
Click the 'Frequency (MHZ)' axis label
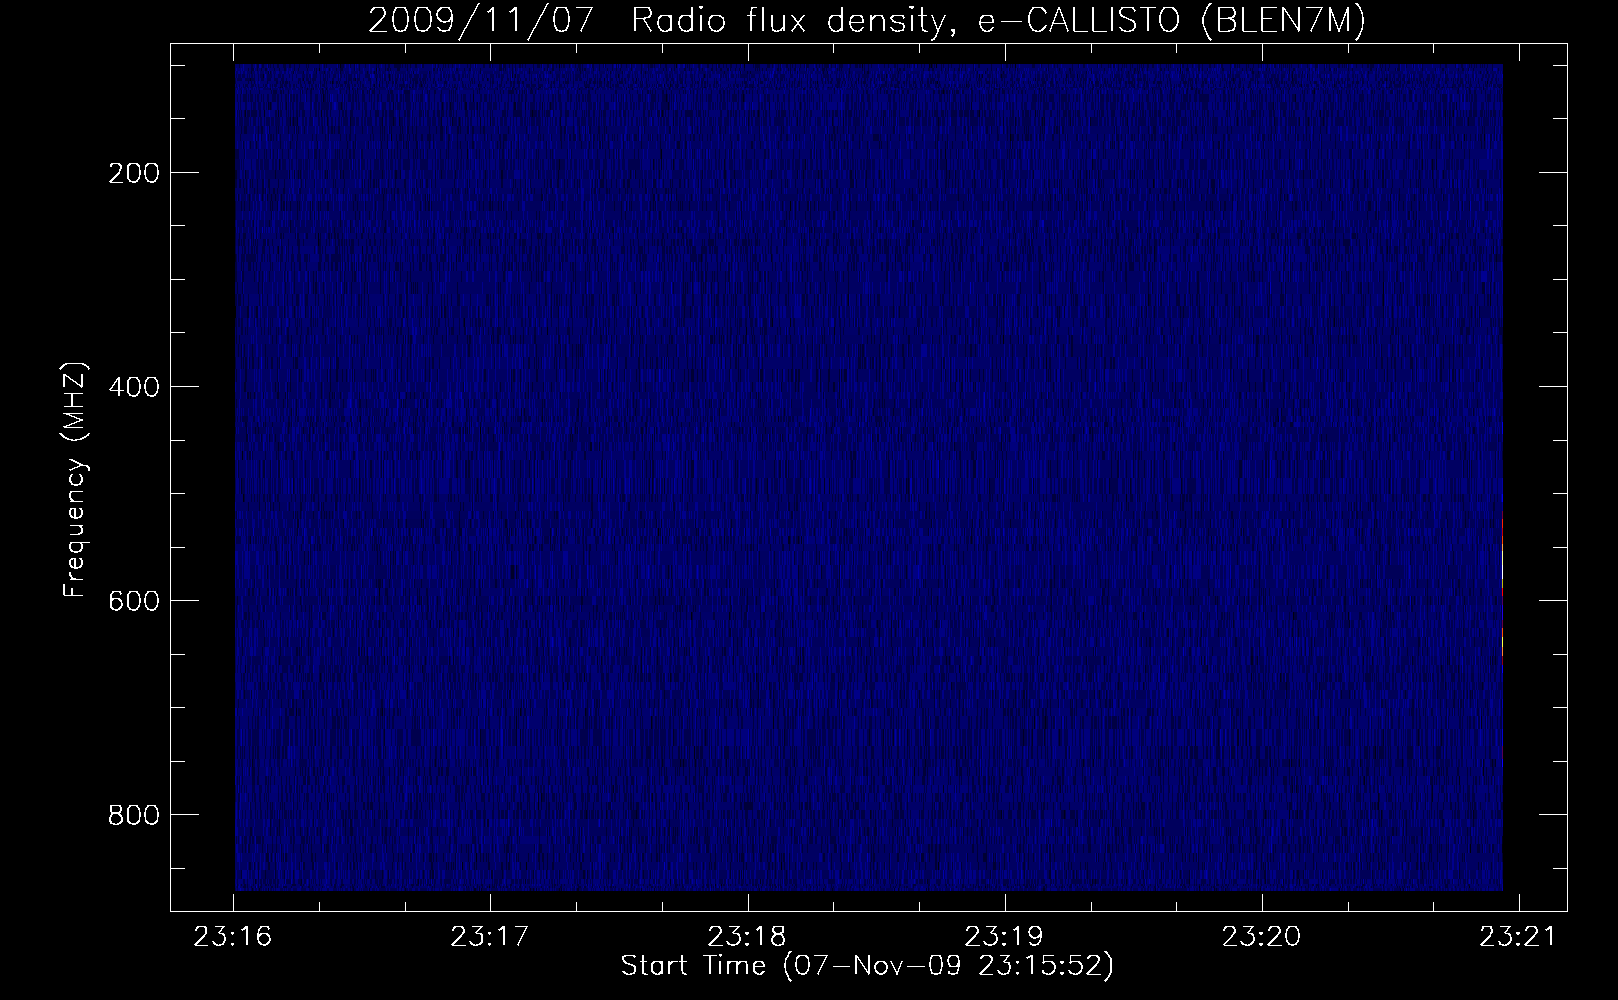pyautogui.click(x=75, y=481)
